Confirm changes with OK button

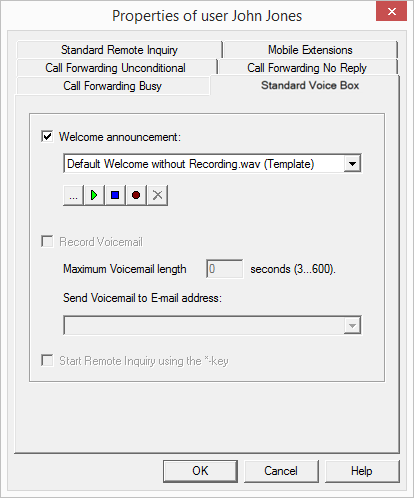tap(200, 471)
